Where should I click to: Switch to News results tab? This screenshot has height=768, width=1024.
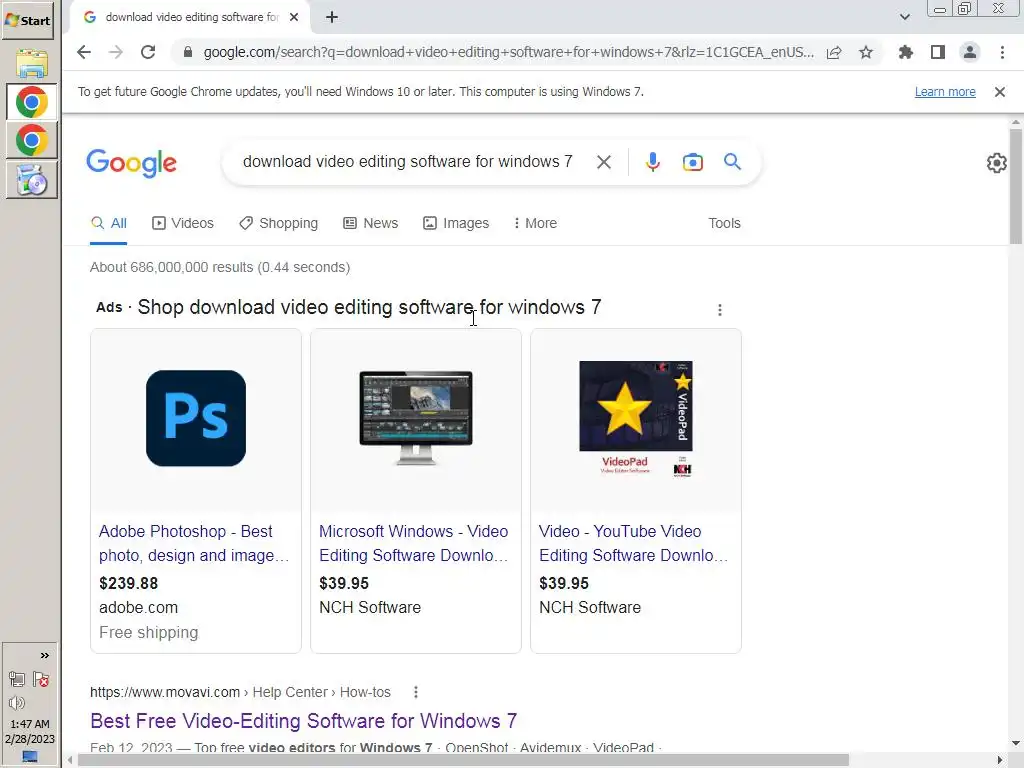(x=371, y=223)
